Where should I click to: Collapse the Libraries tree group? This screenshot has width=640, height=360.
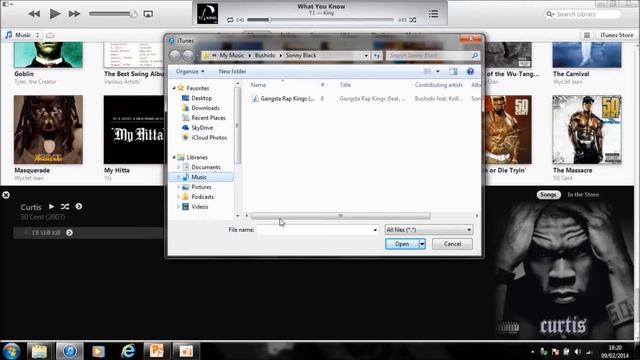[x=174, y=157]
